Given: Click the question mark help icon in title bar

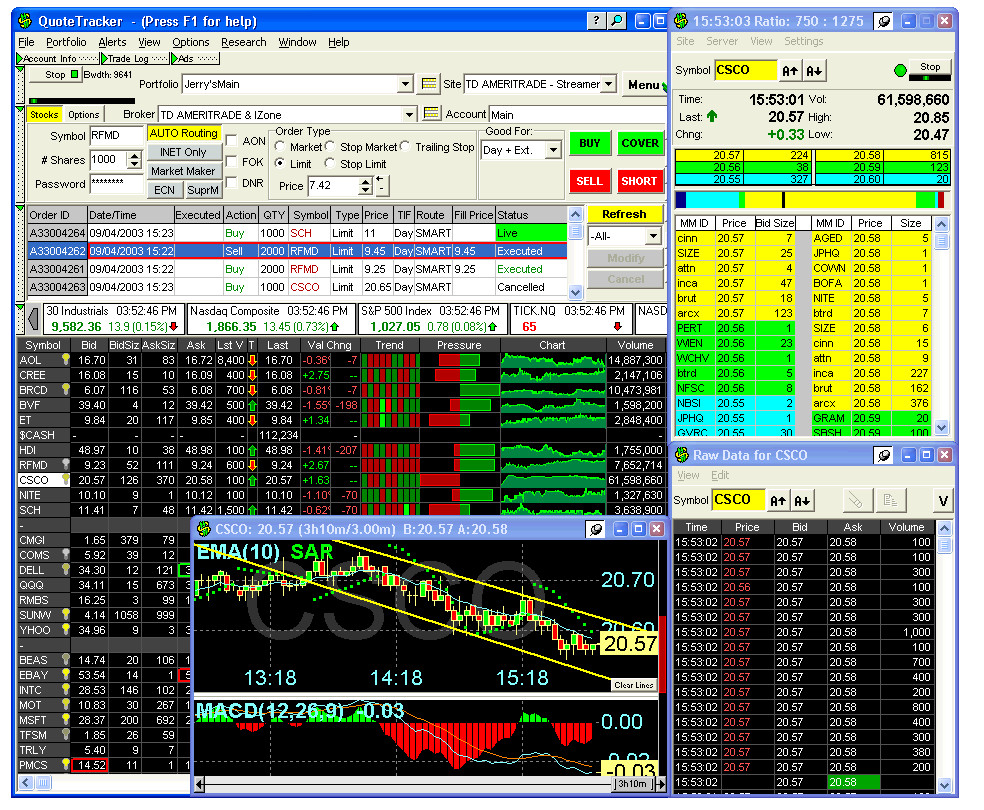Looking at the screenshot, I should [x=596, y=20].
